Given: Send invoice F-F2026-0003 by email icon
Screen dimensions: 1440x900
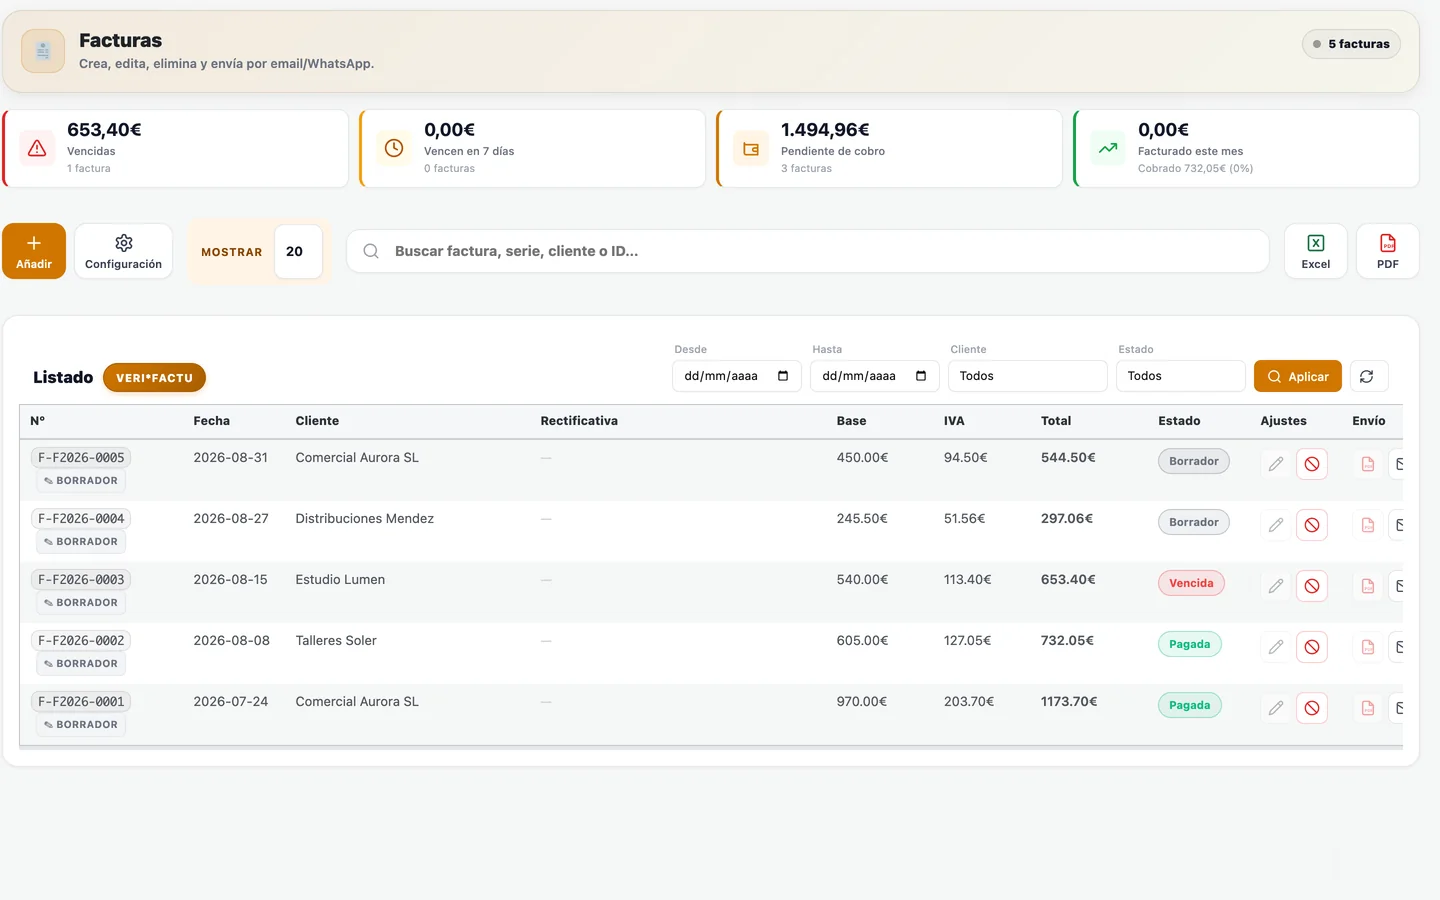Looking at the screenshot, I should click(1398, 586).
